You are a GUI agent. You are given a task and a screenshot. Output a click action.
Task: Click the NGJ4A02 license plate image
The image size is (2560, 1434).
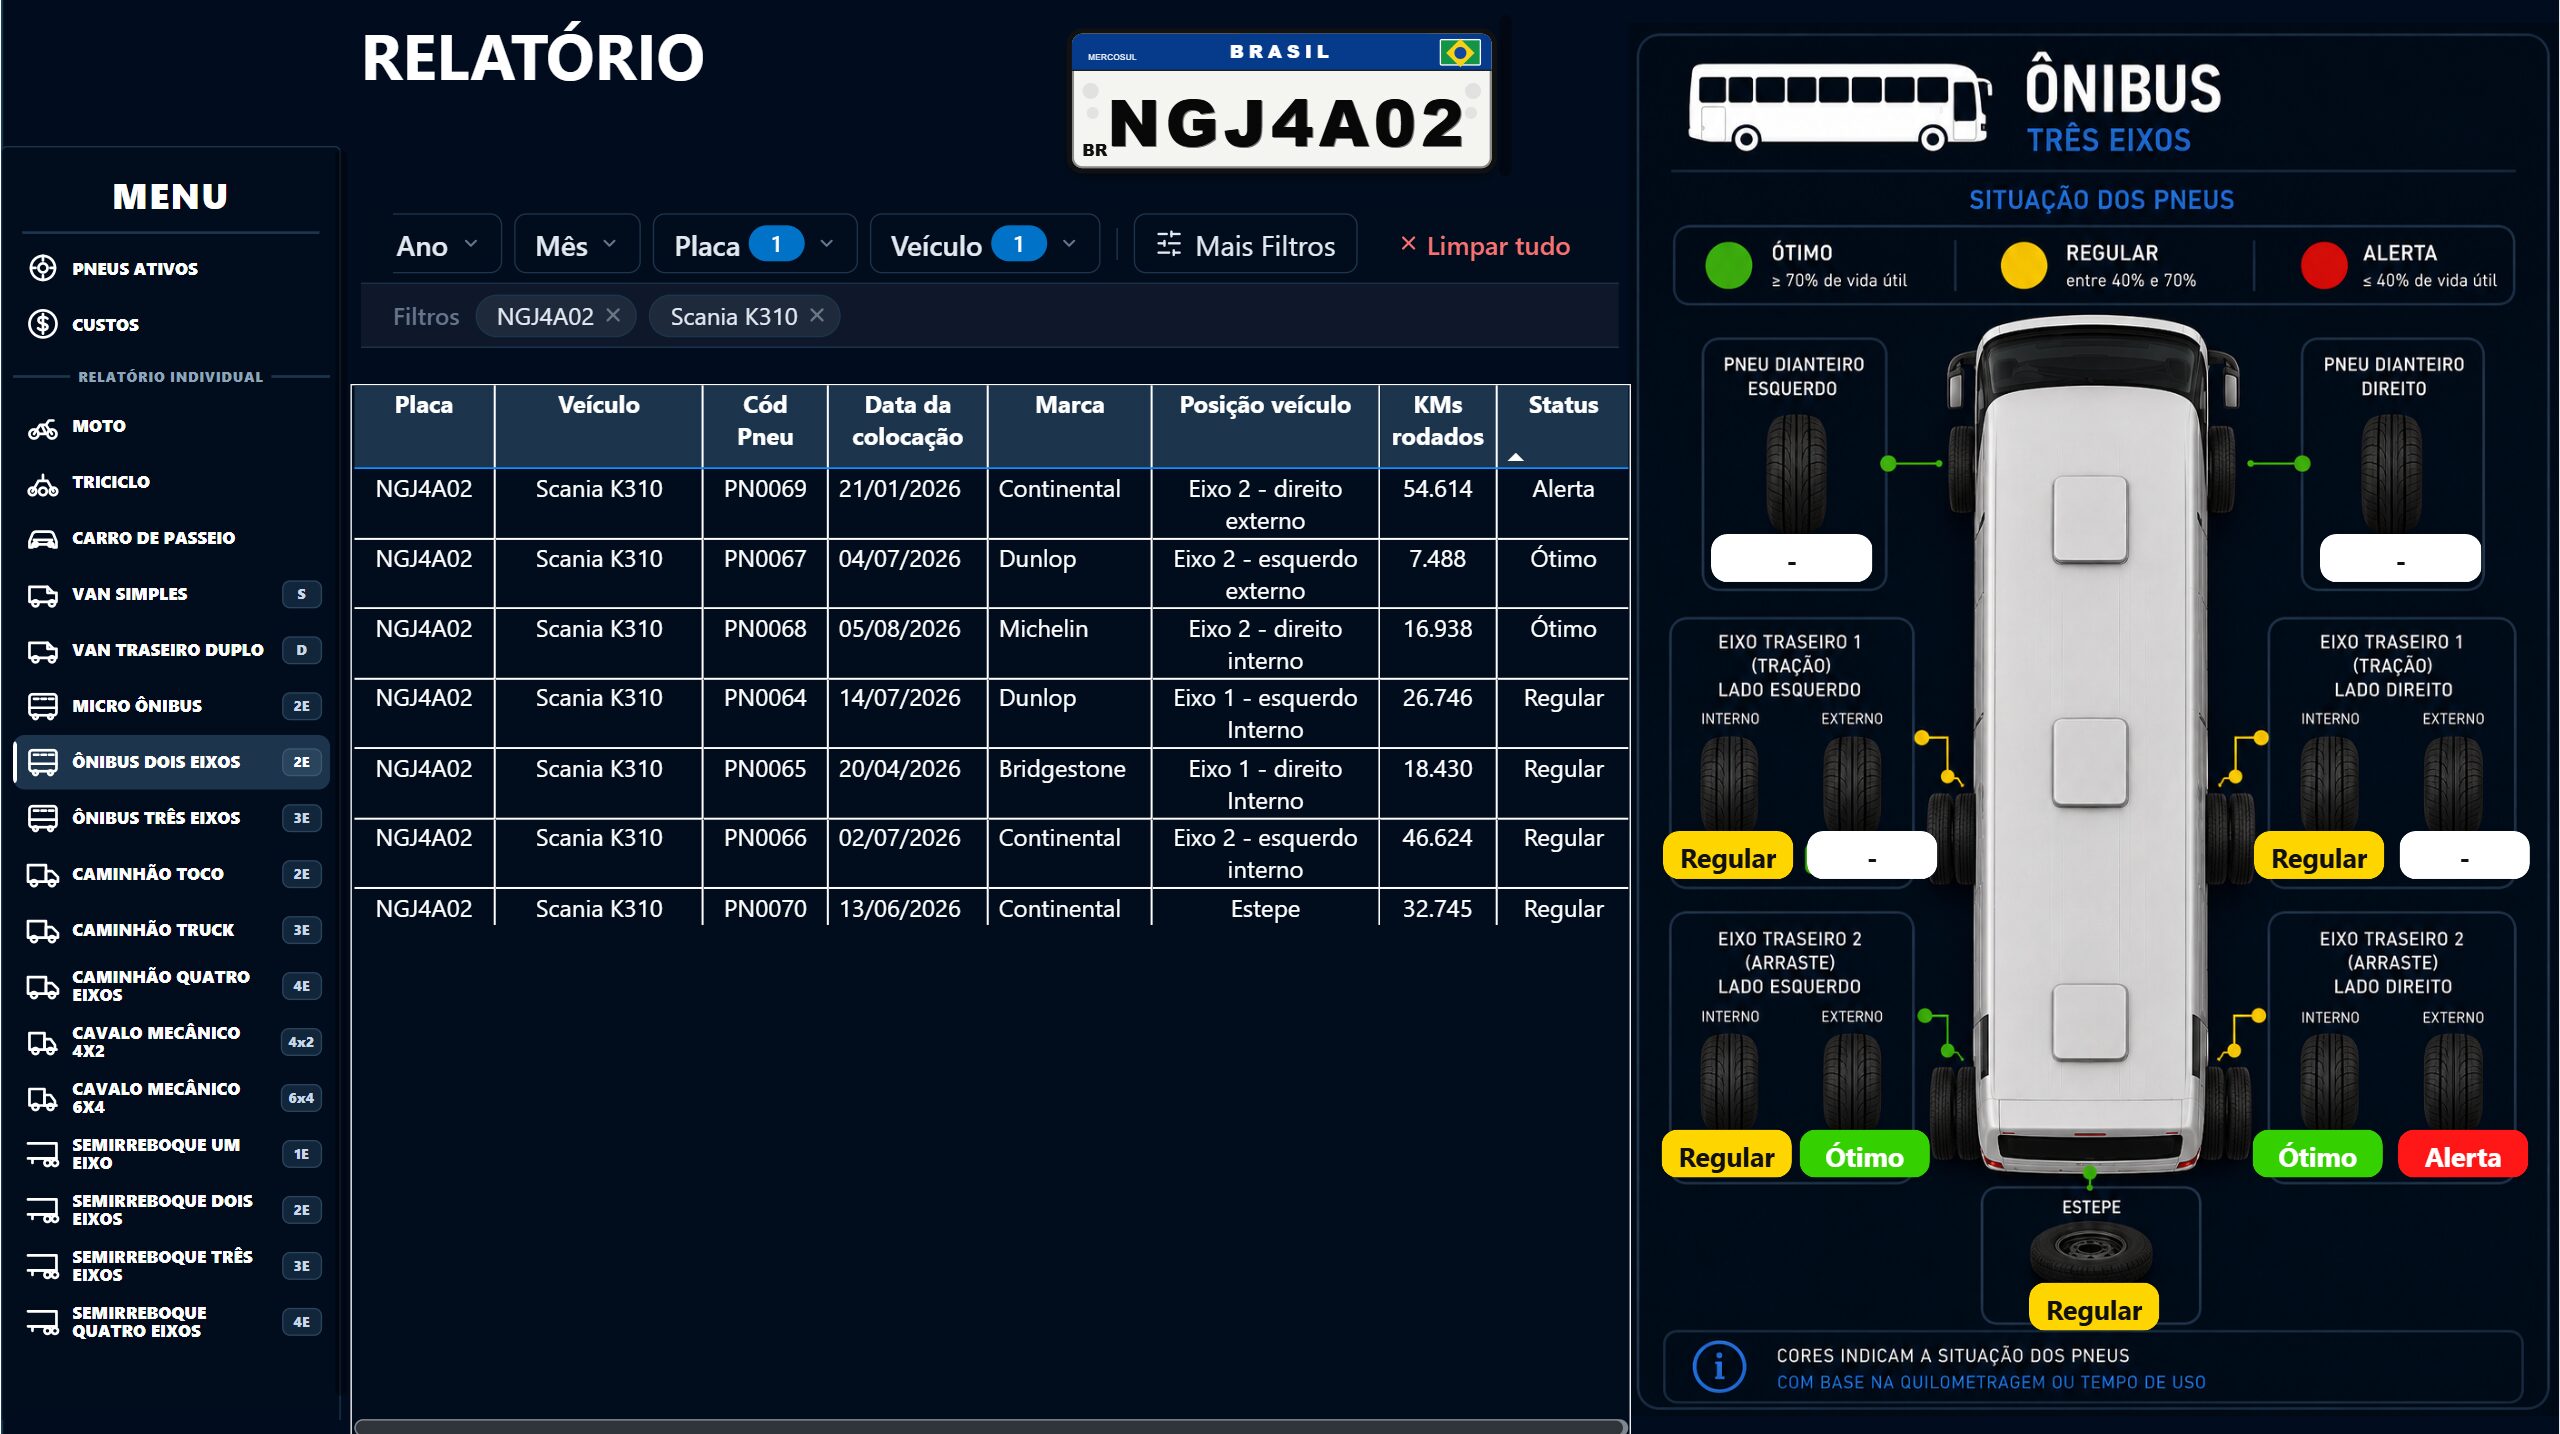pyautogui.click(x=1281, y=101)
